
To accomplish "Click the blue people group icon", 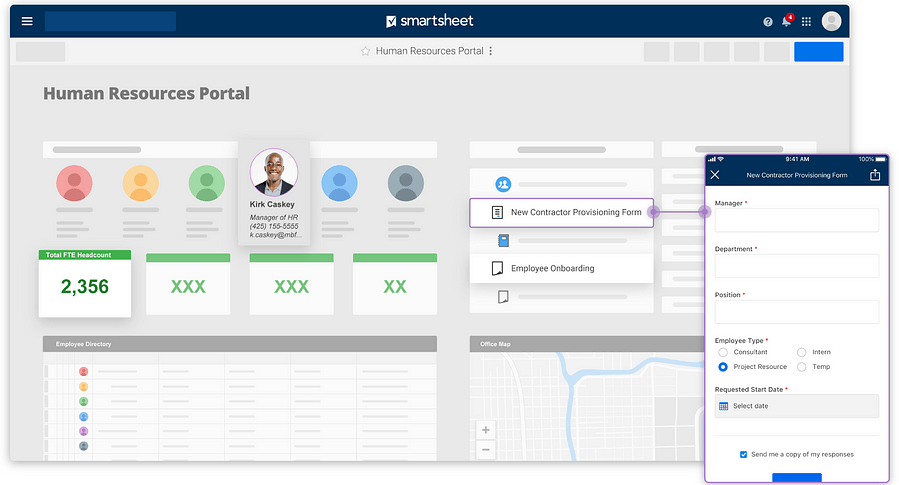I will [x=503, y=184].
